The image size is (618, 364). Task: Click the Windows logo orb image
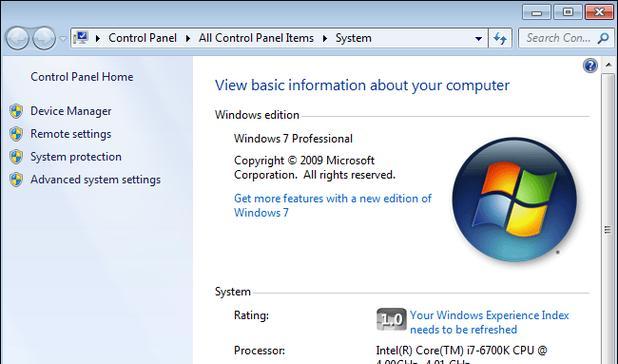(x=514, y=200)
